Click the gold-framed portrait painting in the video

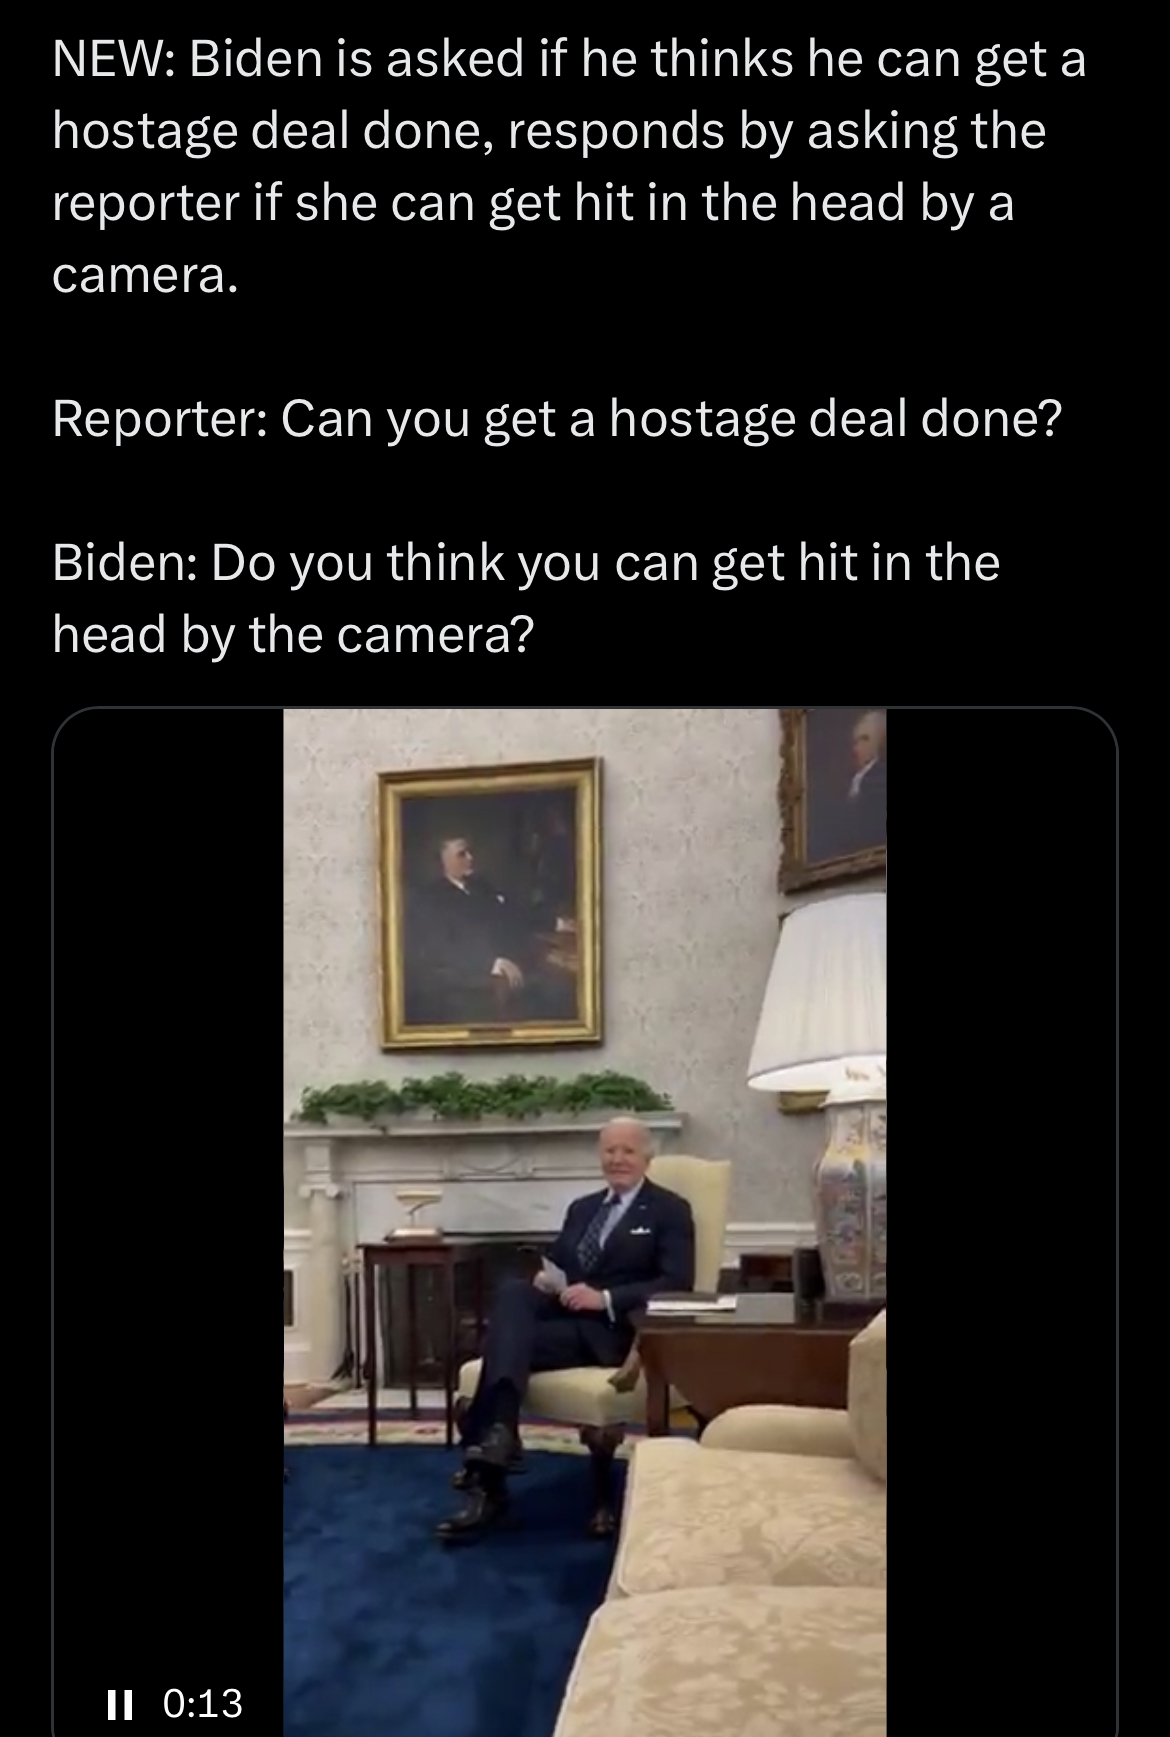(x=490, y=903)
